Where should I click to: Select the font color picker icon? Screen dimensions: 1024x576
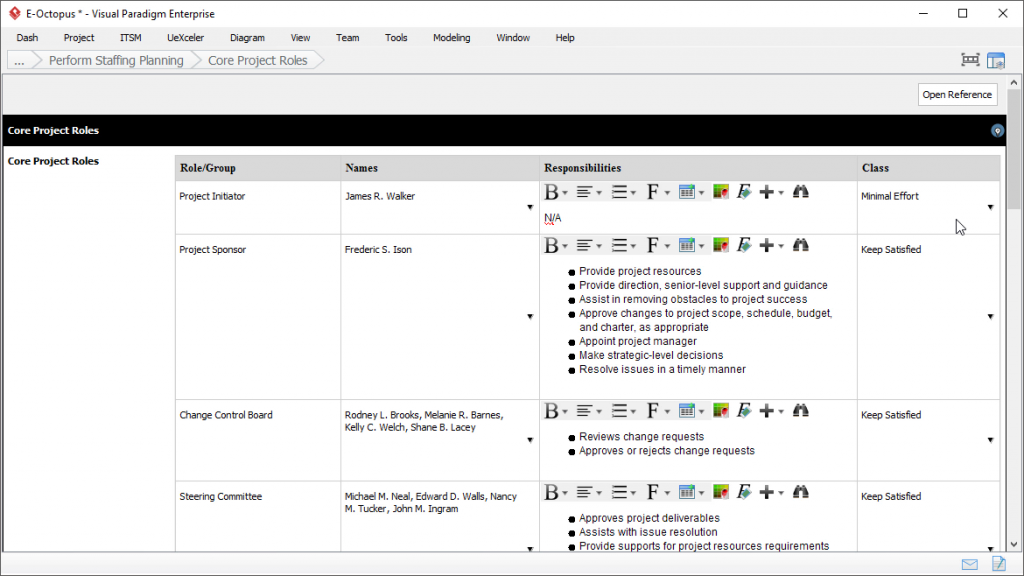tap(721, 191)
